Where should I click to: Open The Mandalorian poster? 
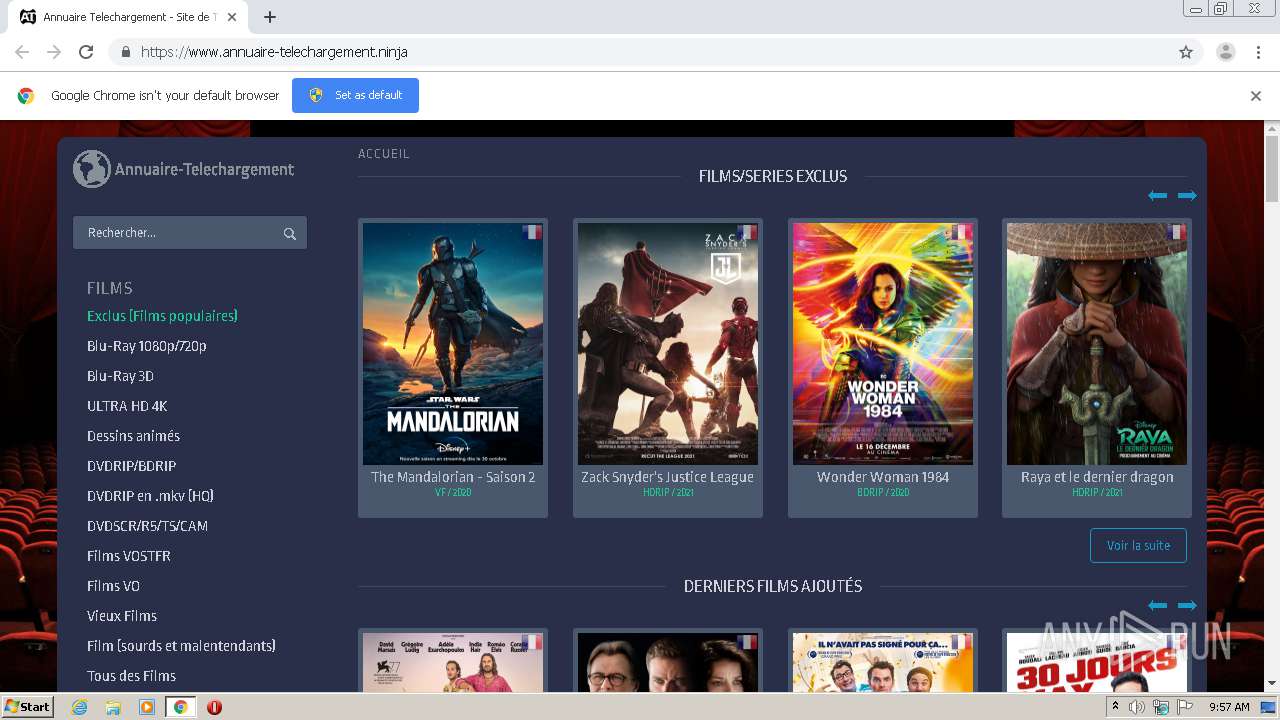(453, 344)
